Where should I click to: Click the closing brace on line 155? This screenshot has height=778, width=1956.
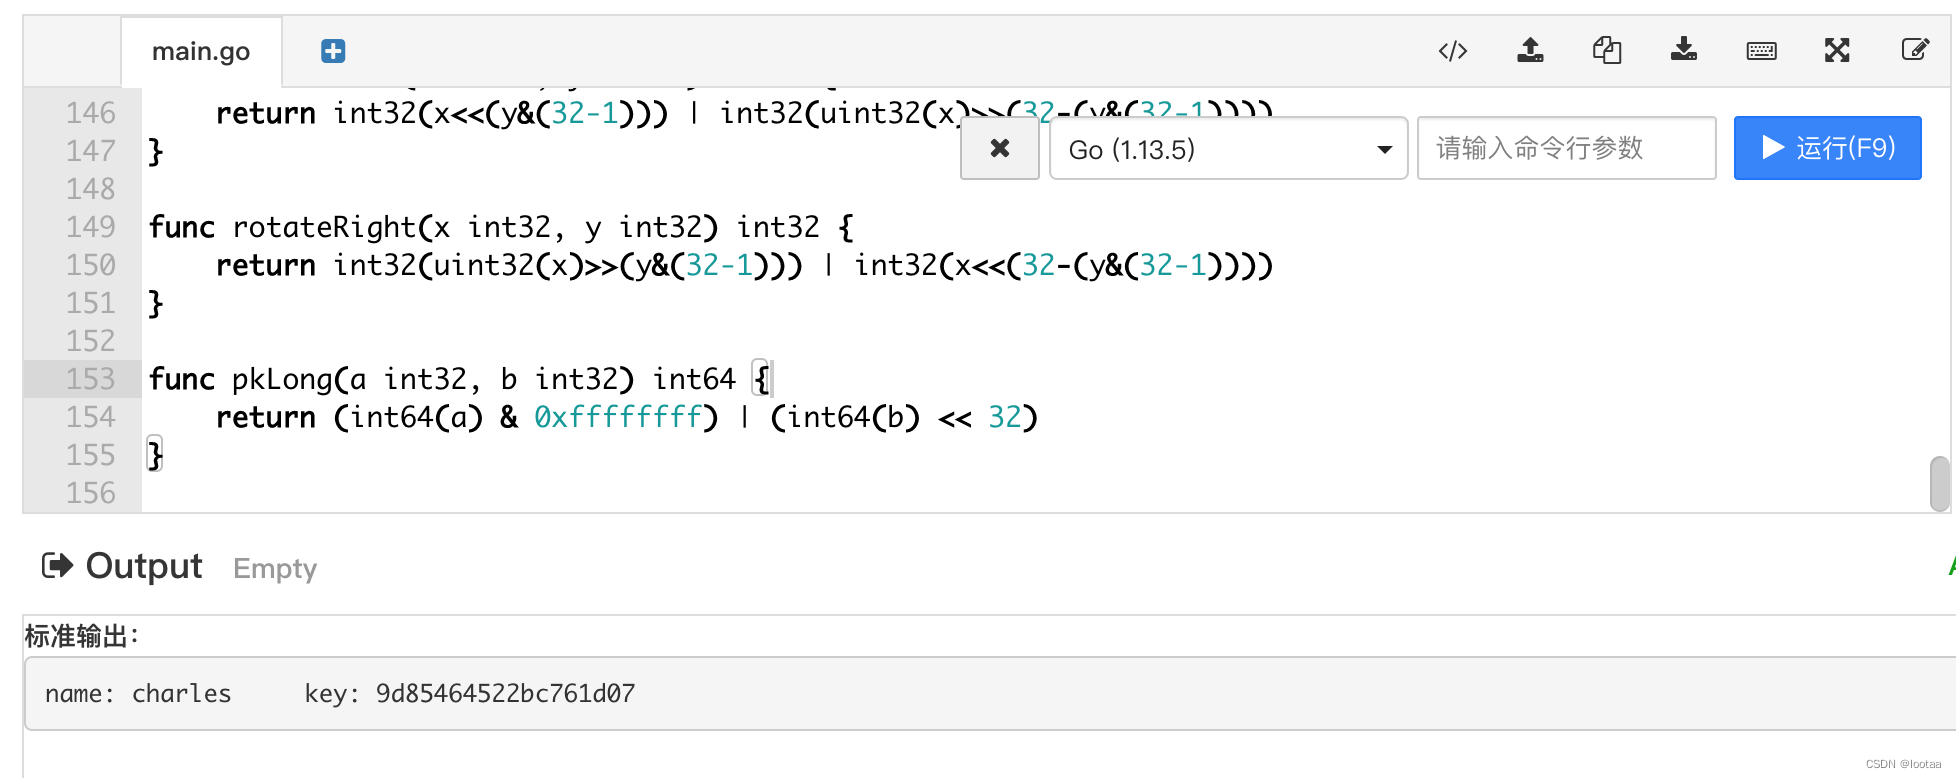[x=155, y=455]
